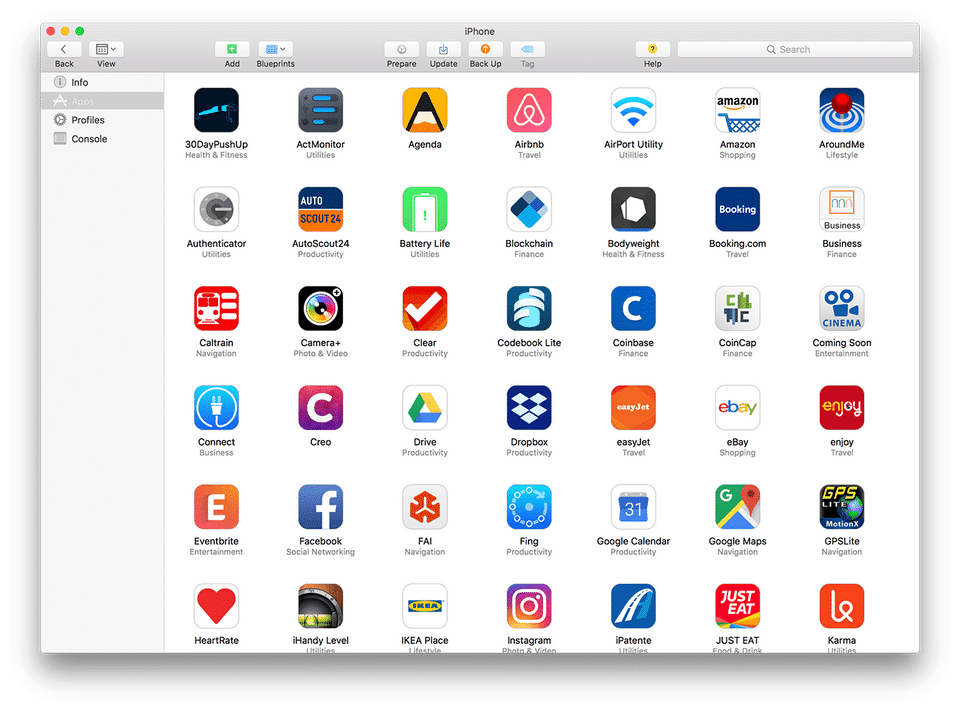Click the Add toolbar button
Screen dimensions: 960x711
[x=232, y=49]
